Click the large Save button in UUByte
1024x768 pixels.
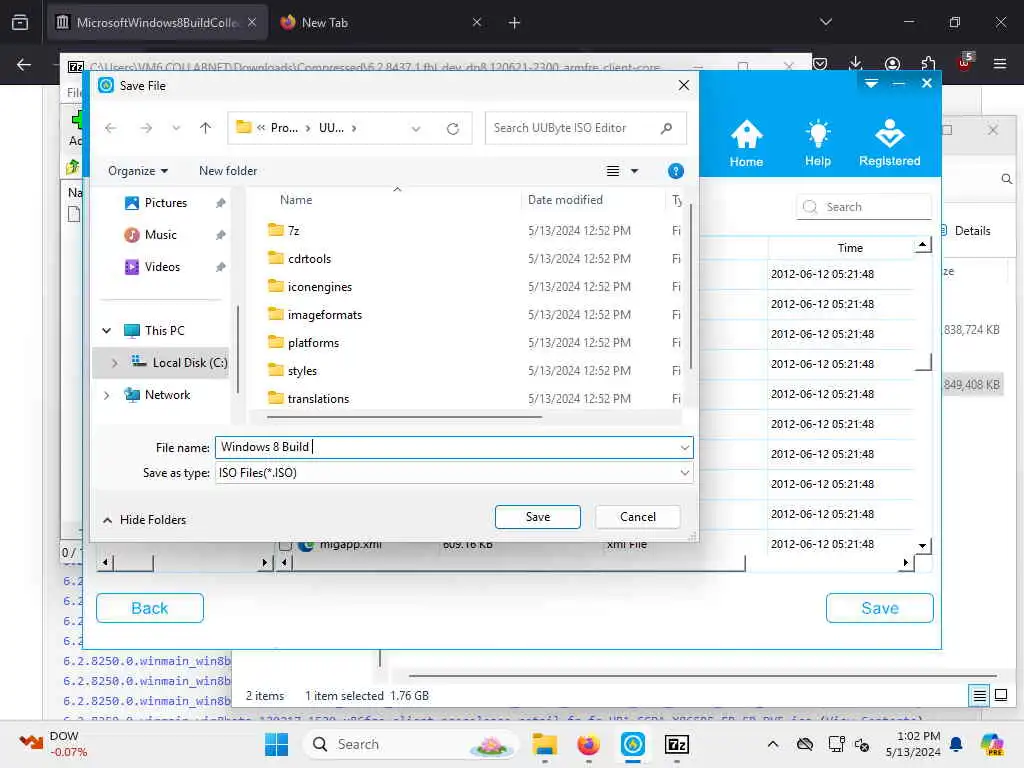pyautogui.click(x=880, y=609)
